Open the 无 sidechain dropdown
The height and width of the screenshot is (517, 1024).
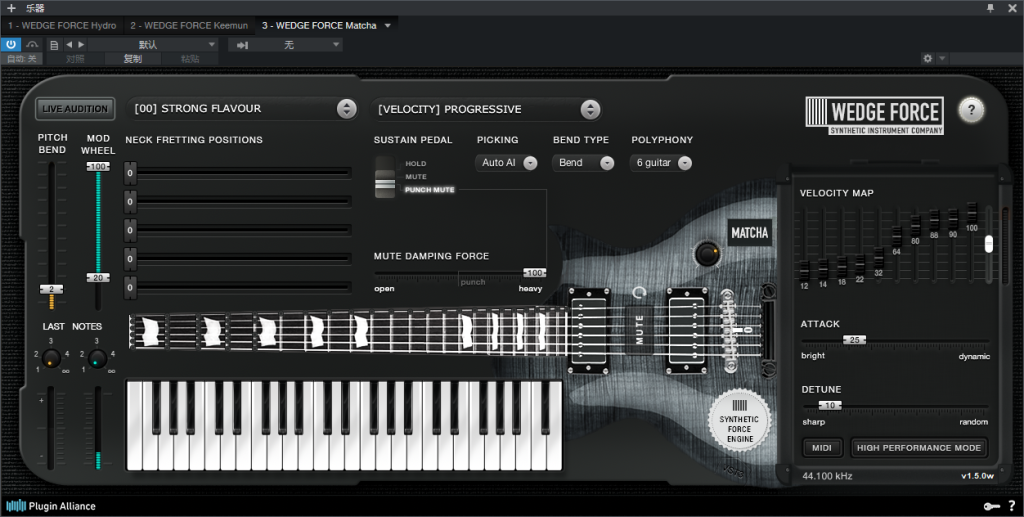point(297,44)
